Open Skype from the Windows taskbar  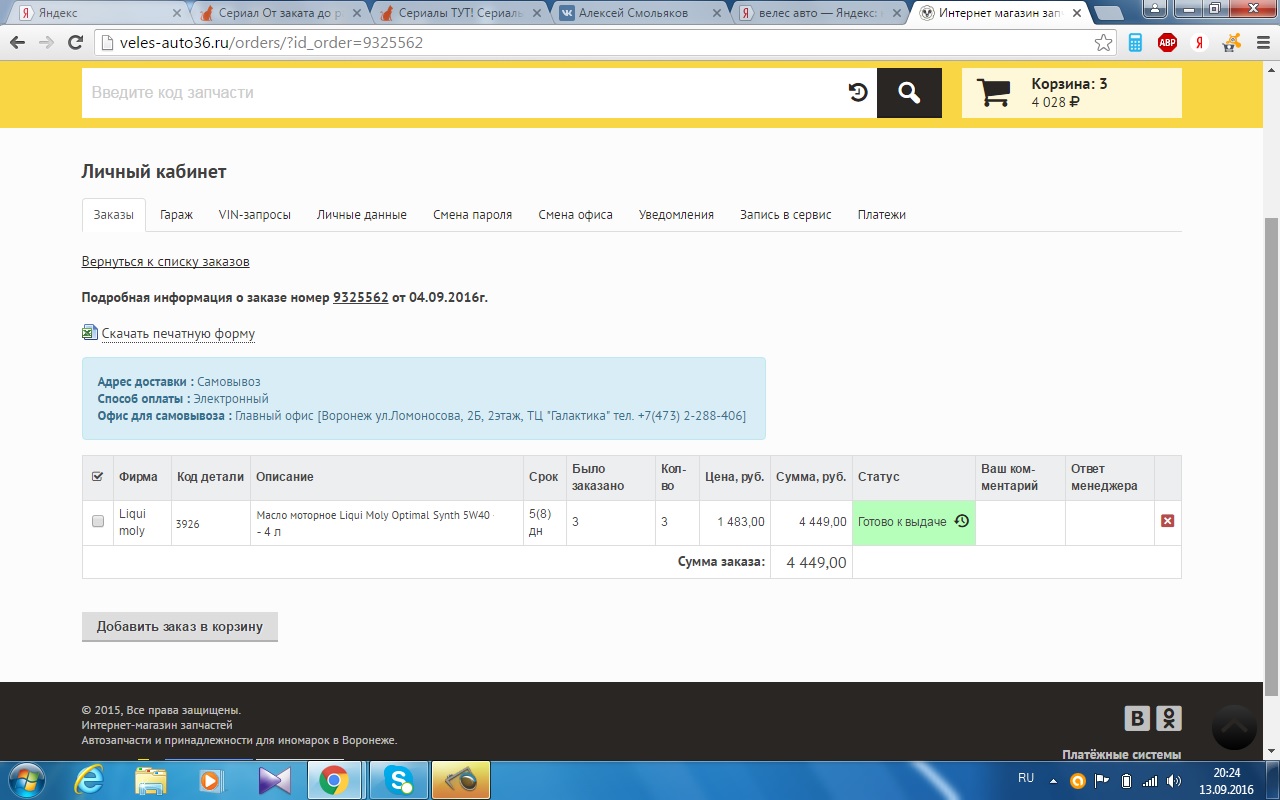coord(397,780)
